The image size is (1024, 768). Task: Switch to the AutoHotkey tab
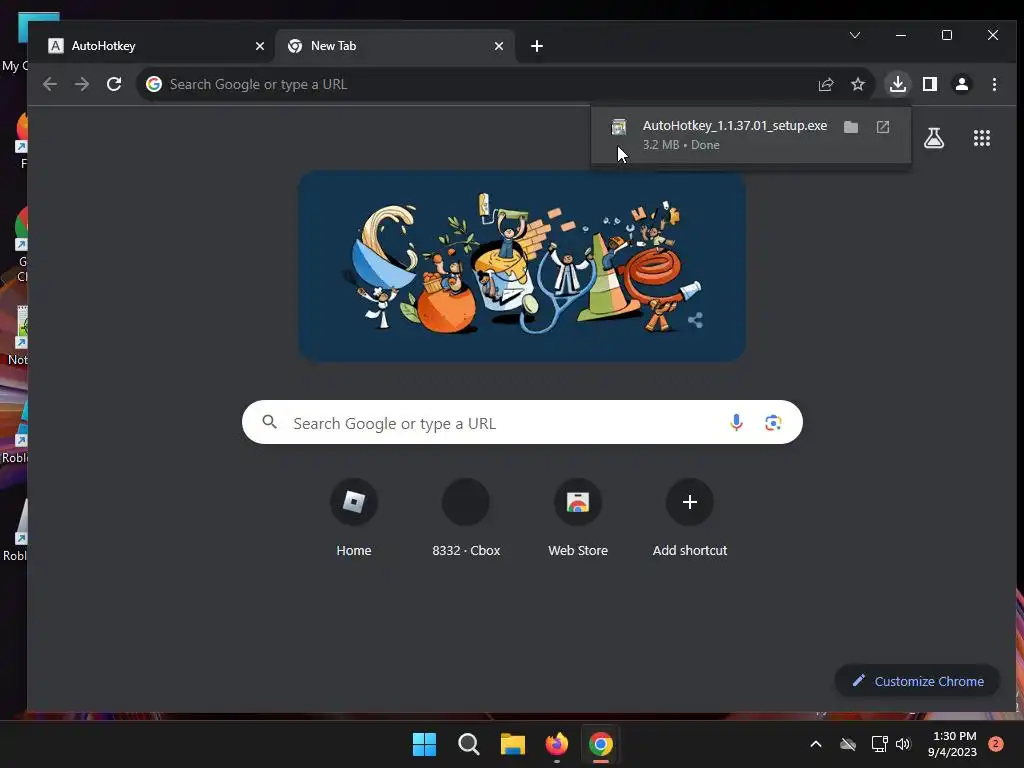point(155,46)
